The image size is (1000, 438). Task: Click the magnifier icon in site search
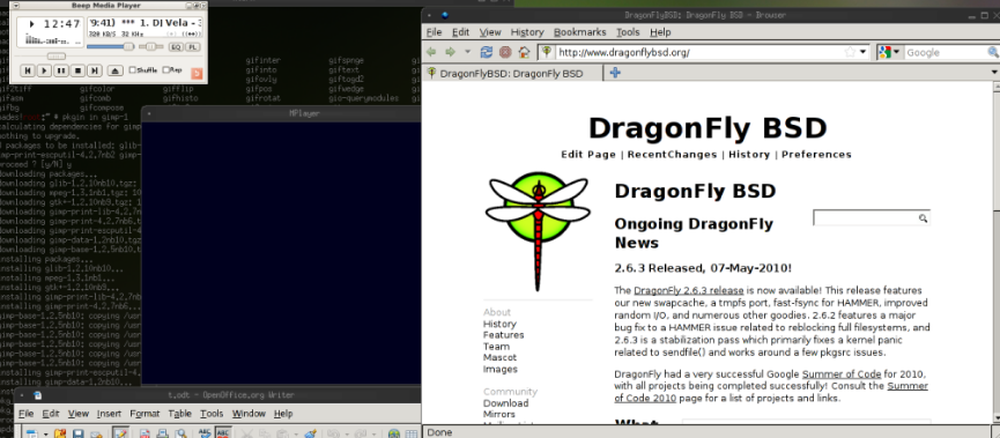[x=923, y=218]
